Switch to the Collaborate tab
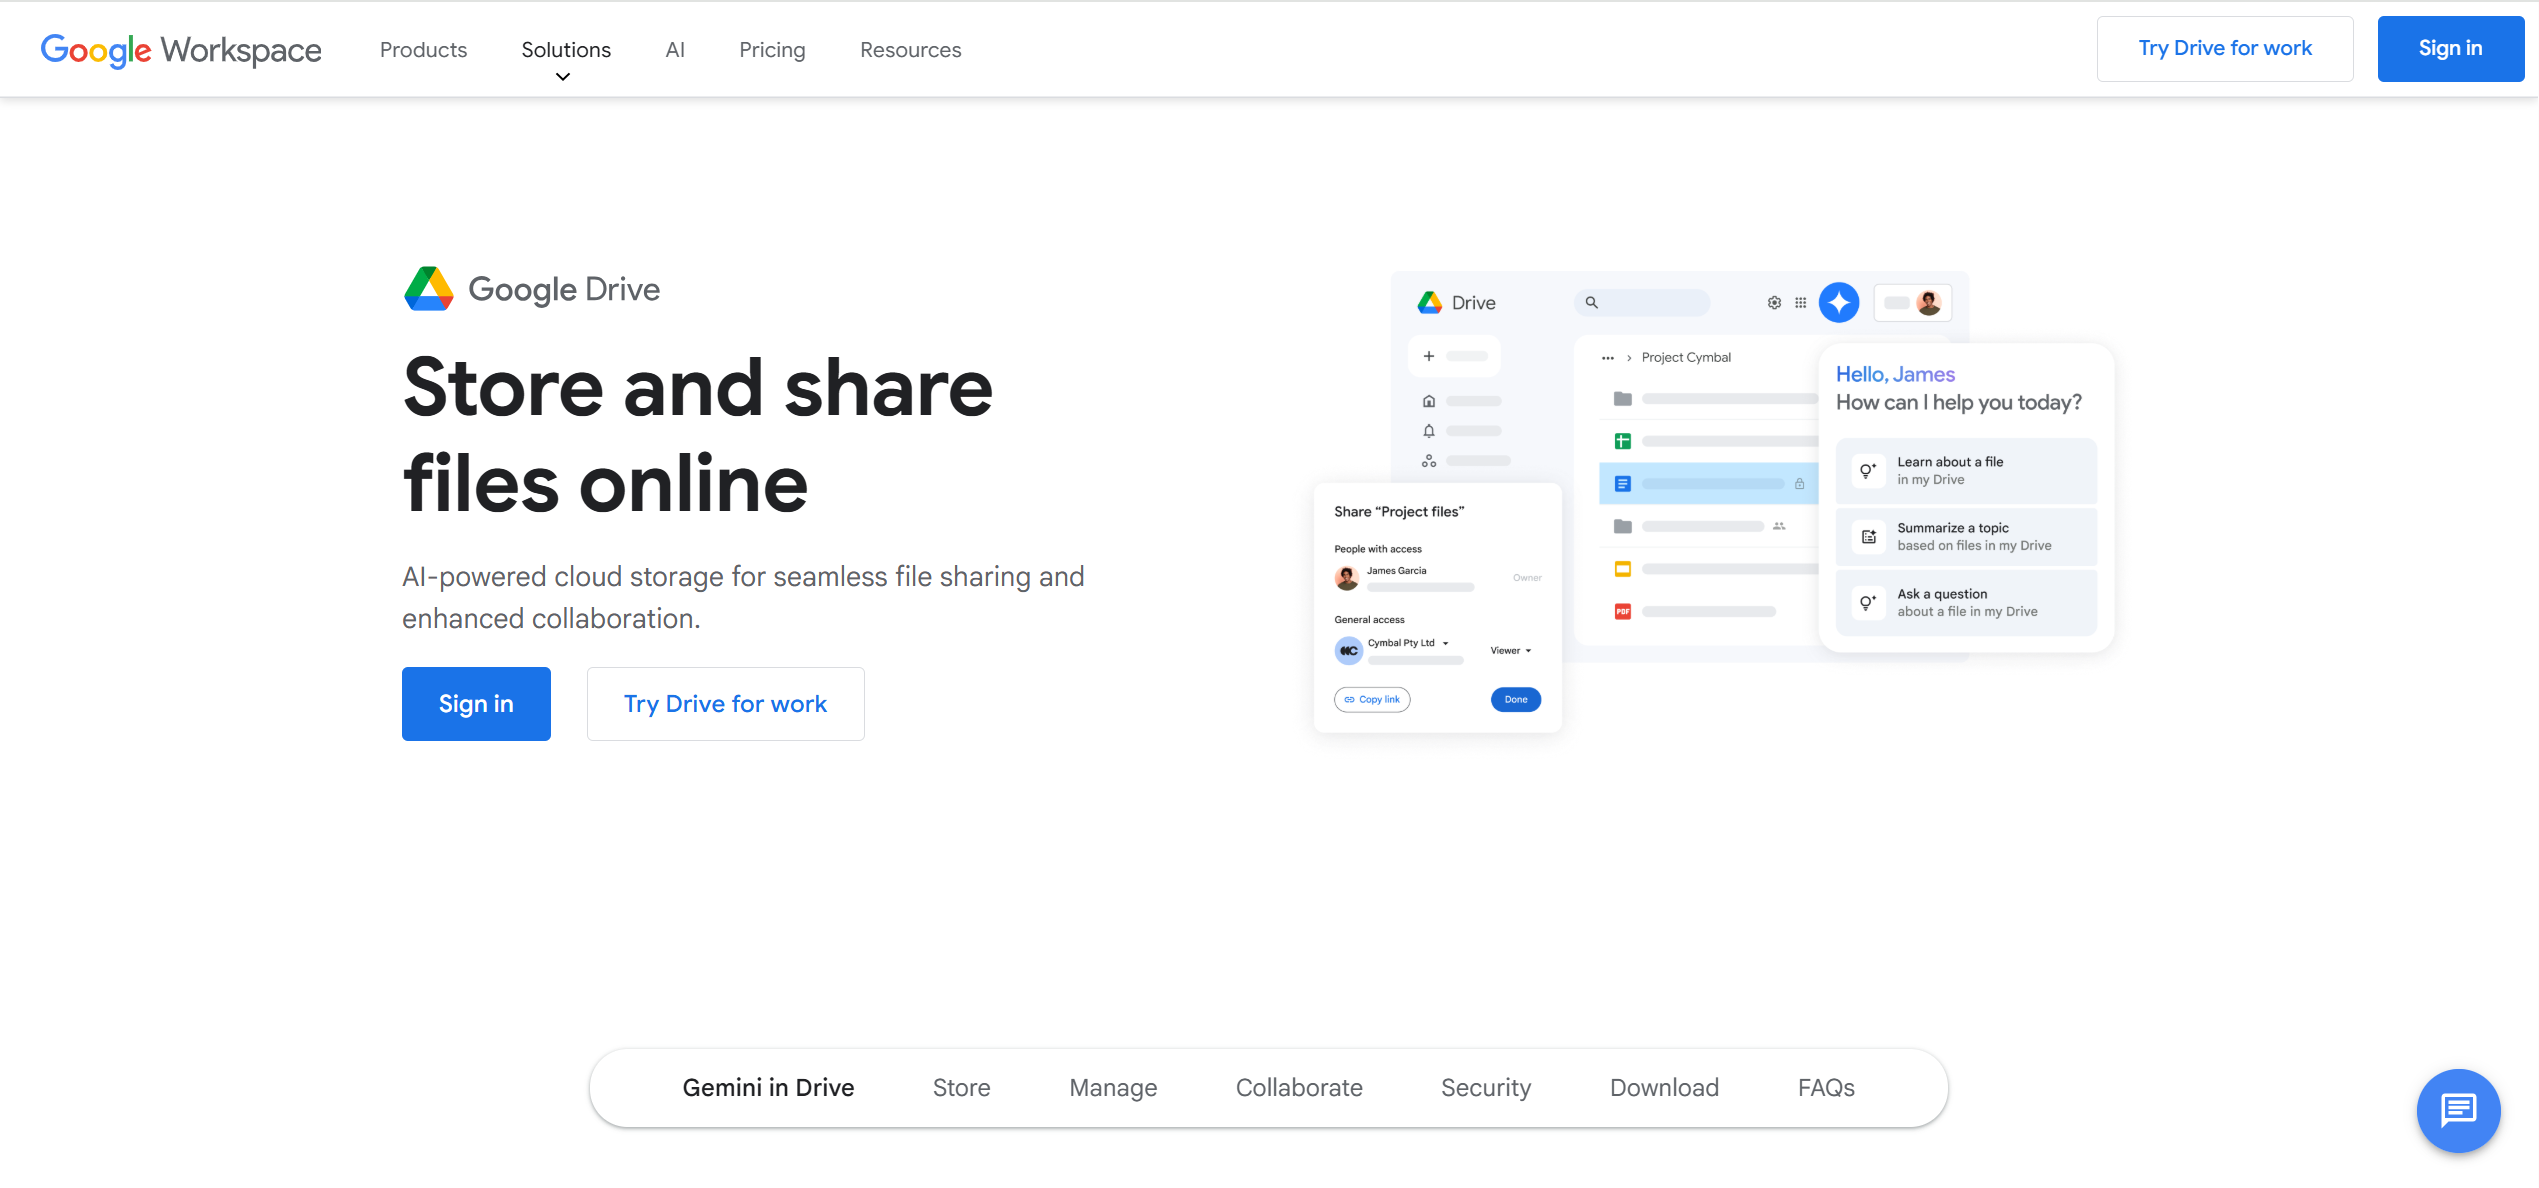Screen dimensions: 2539x1188 point(1299,1088)
